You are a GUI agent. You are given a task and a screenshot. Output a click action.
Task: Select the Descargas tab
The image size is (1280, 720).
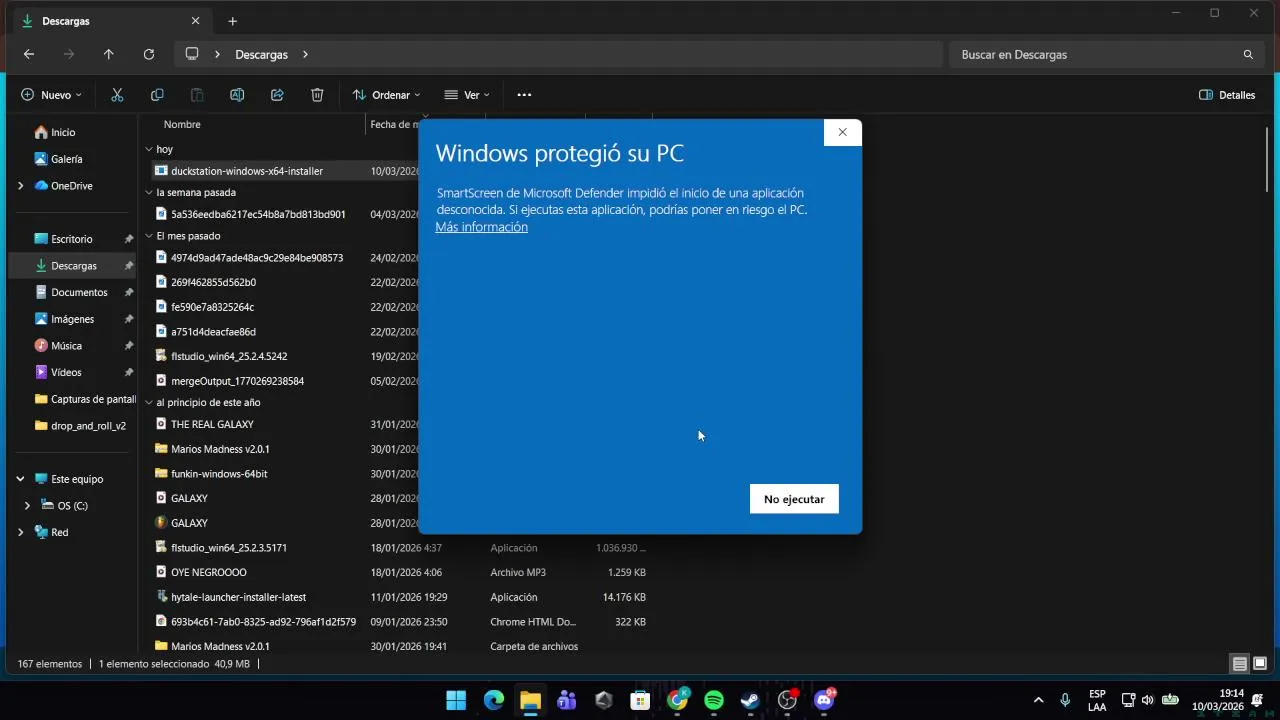click(110, 21)
